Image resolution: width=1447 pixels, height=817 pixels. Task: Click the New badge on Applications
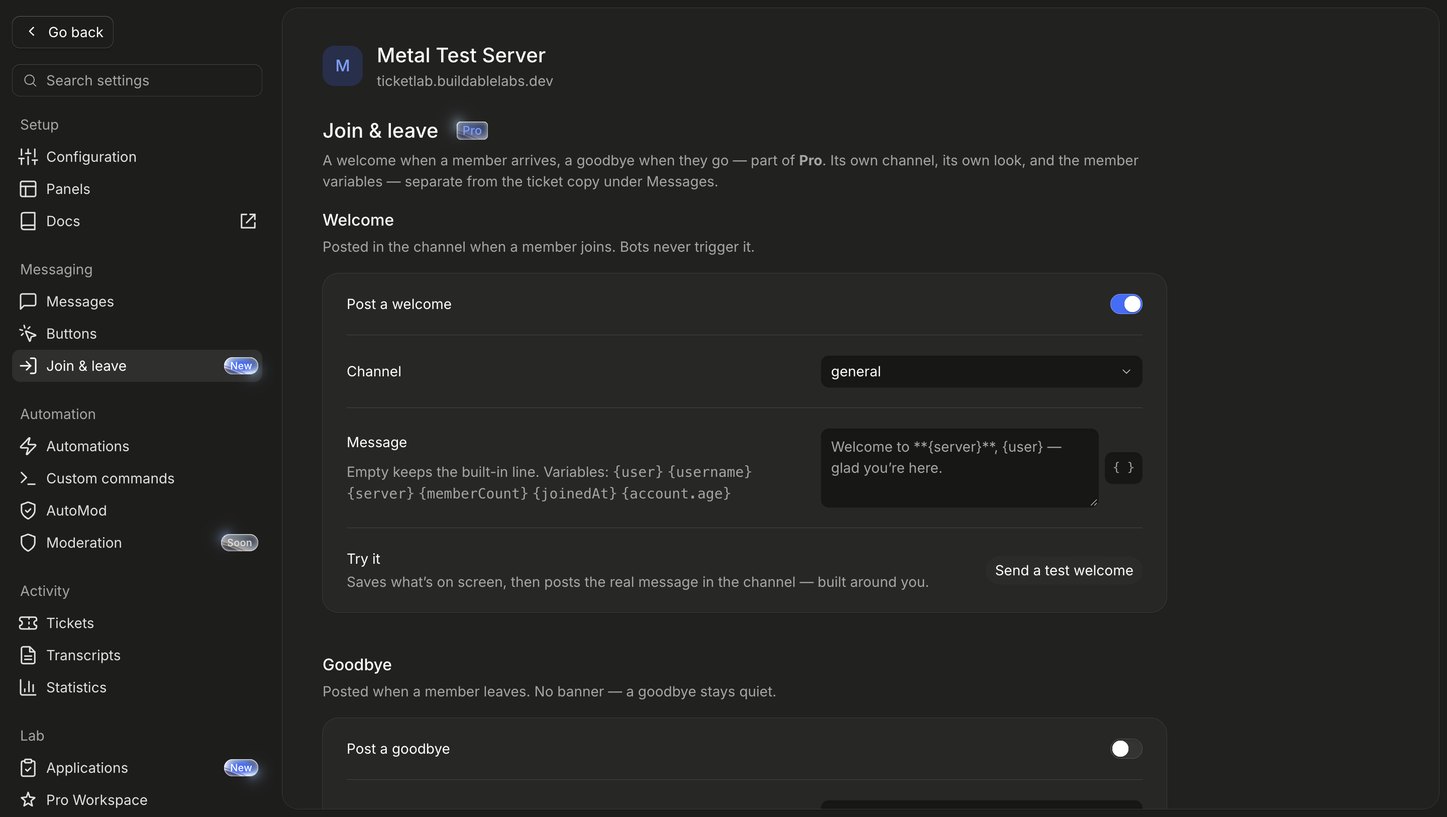(x=241, y=768)
